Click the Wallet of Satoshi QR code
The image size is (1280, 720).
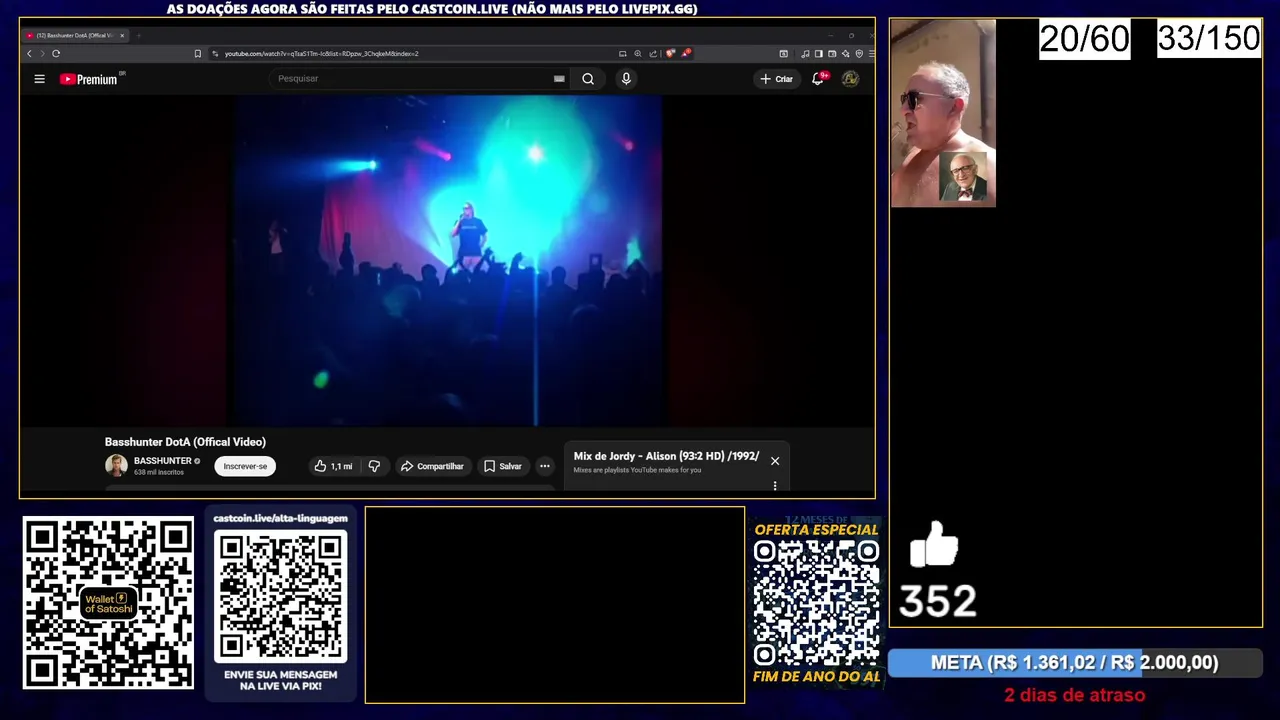(108, 602)
